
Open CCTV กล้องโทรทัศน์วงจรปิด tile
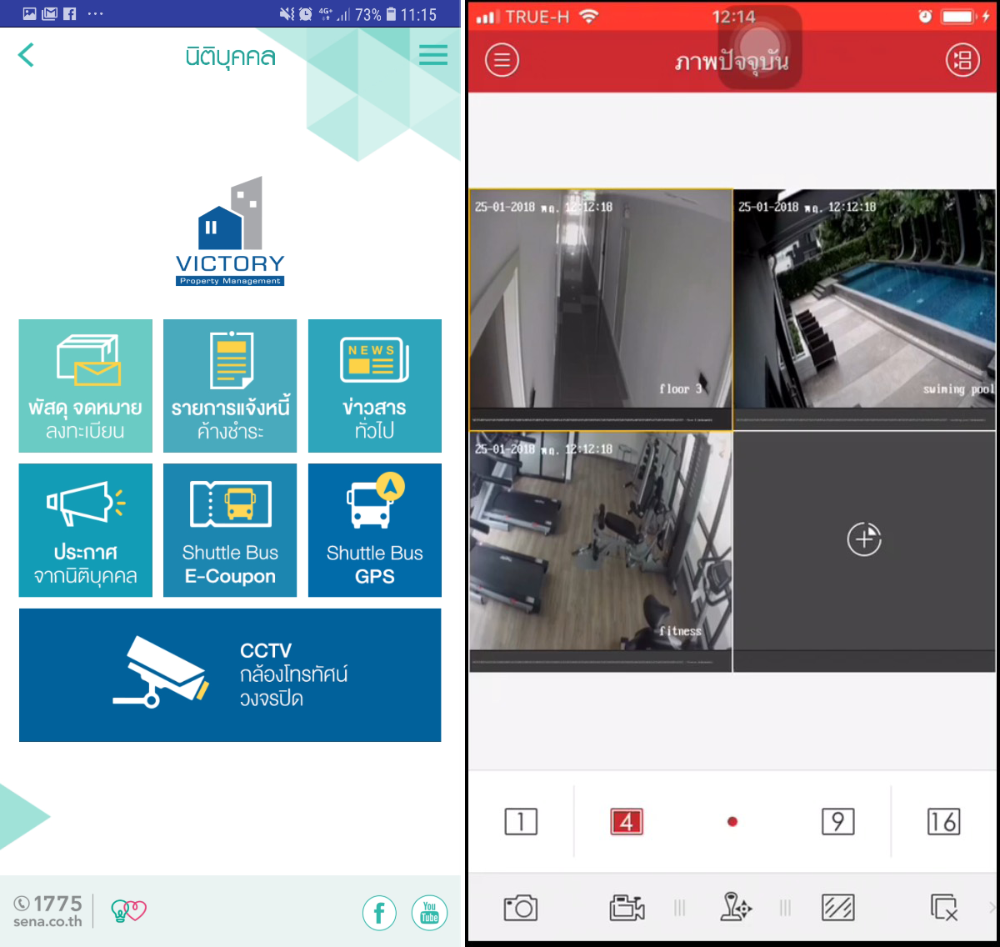coord(230,675)
